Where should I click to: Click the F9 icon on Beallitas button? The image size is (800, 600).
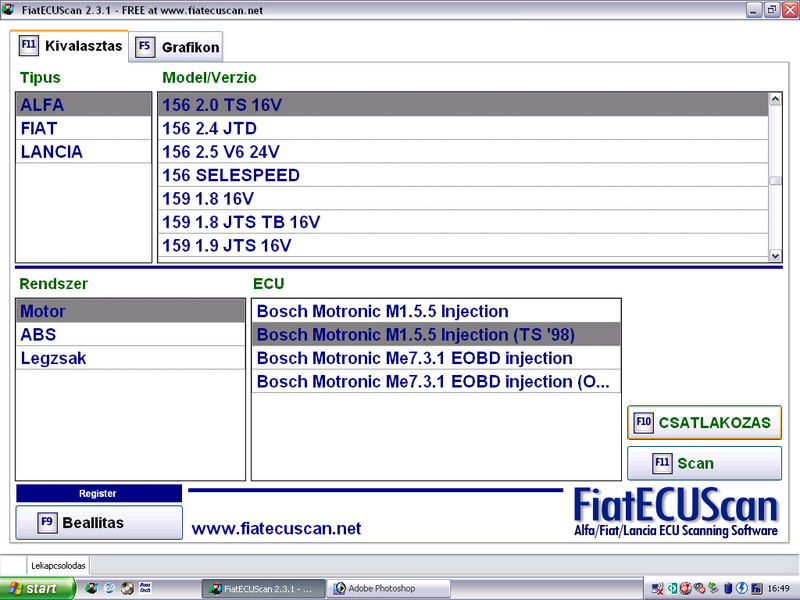47,522
